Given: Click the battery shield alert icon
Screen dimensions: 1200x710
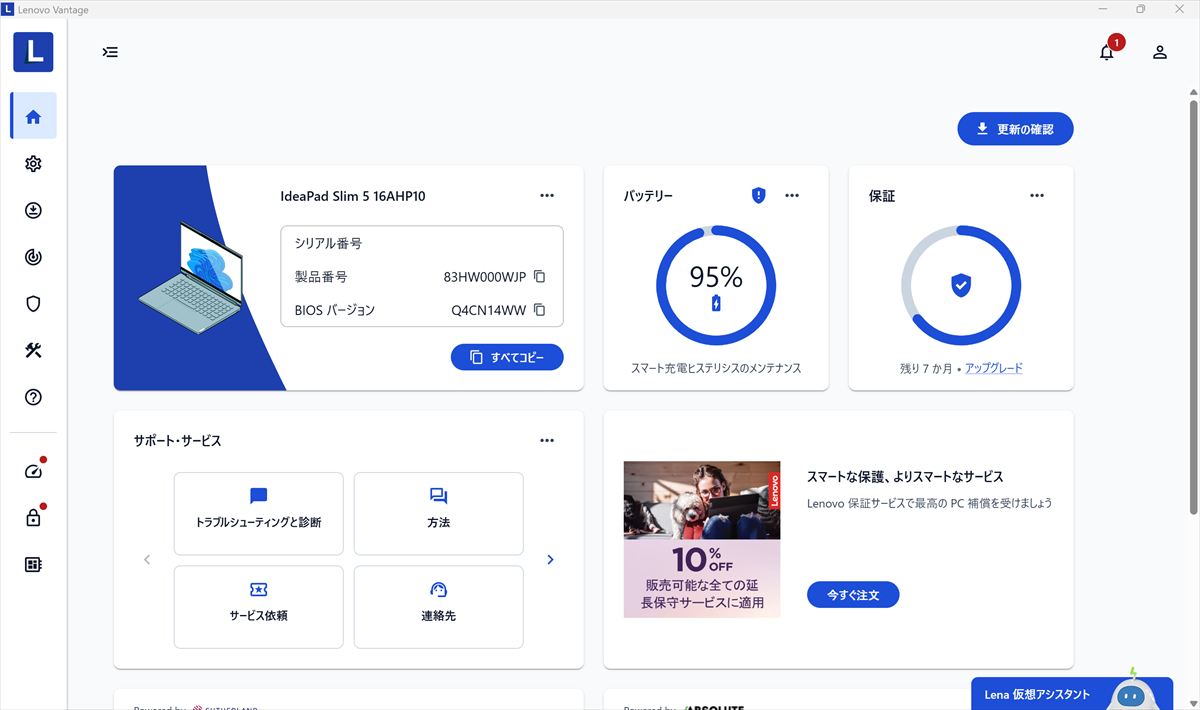Looking at the screenshot, I should point(758,195).
